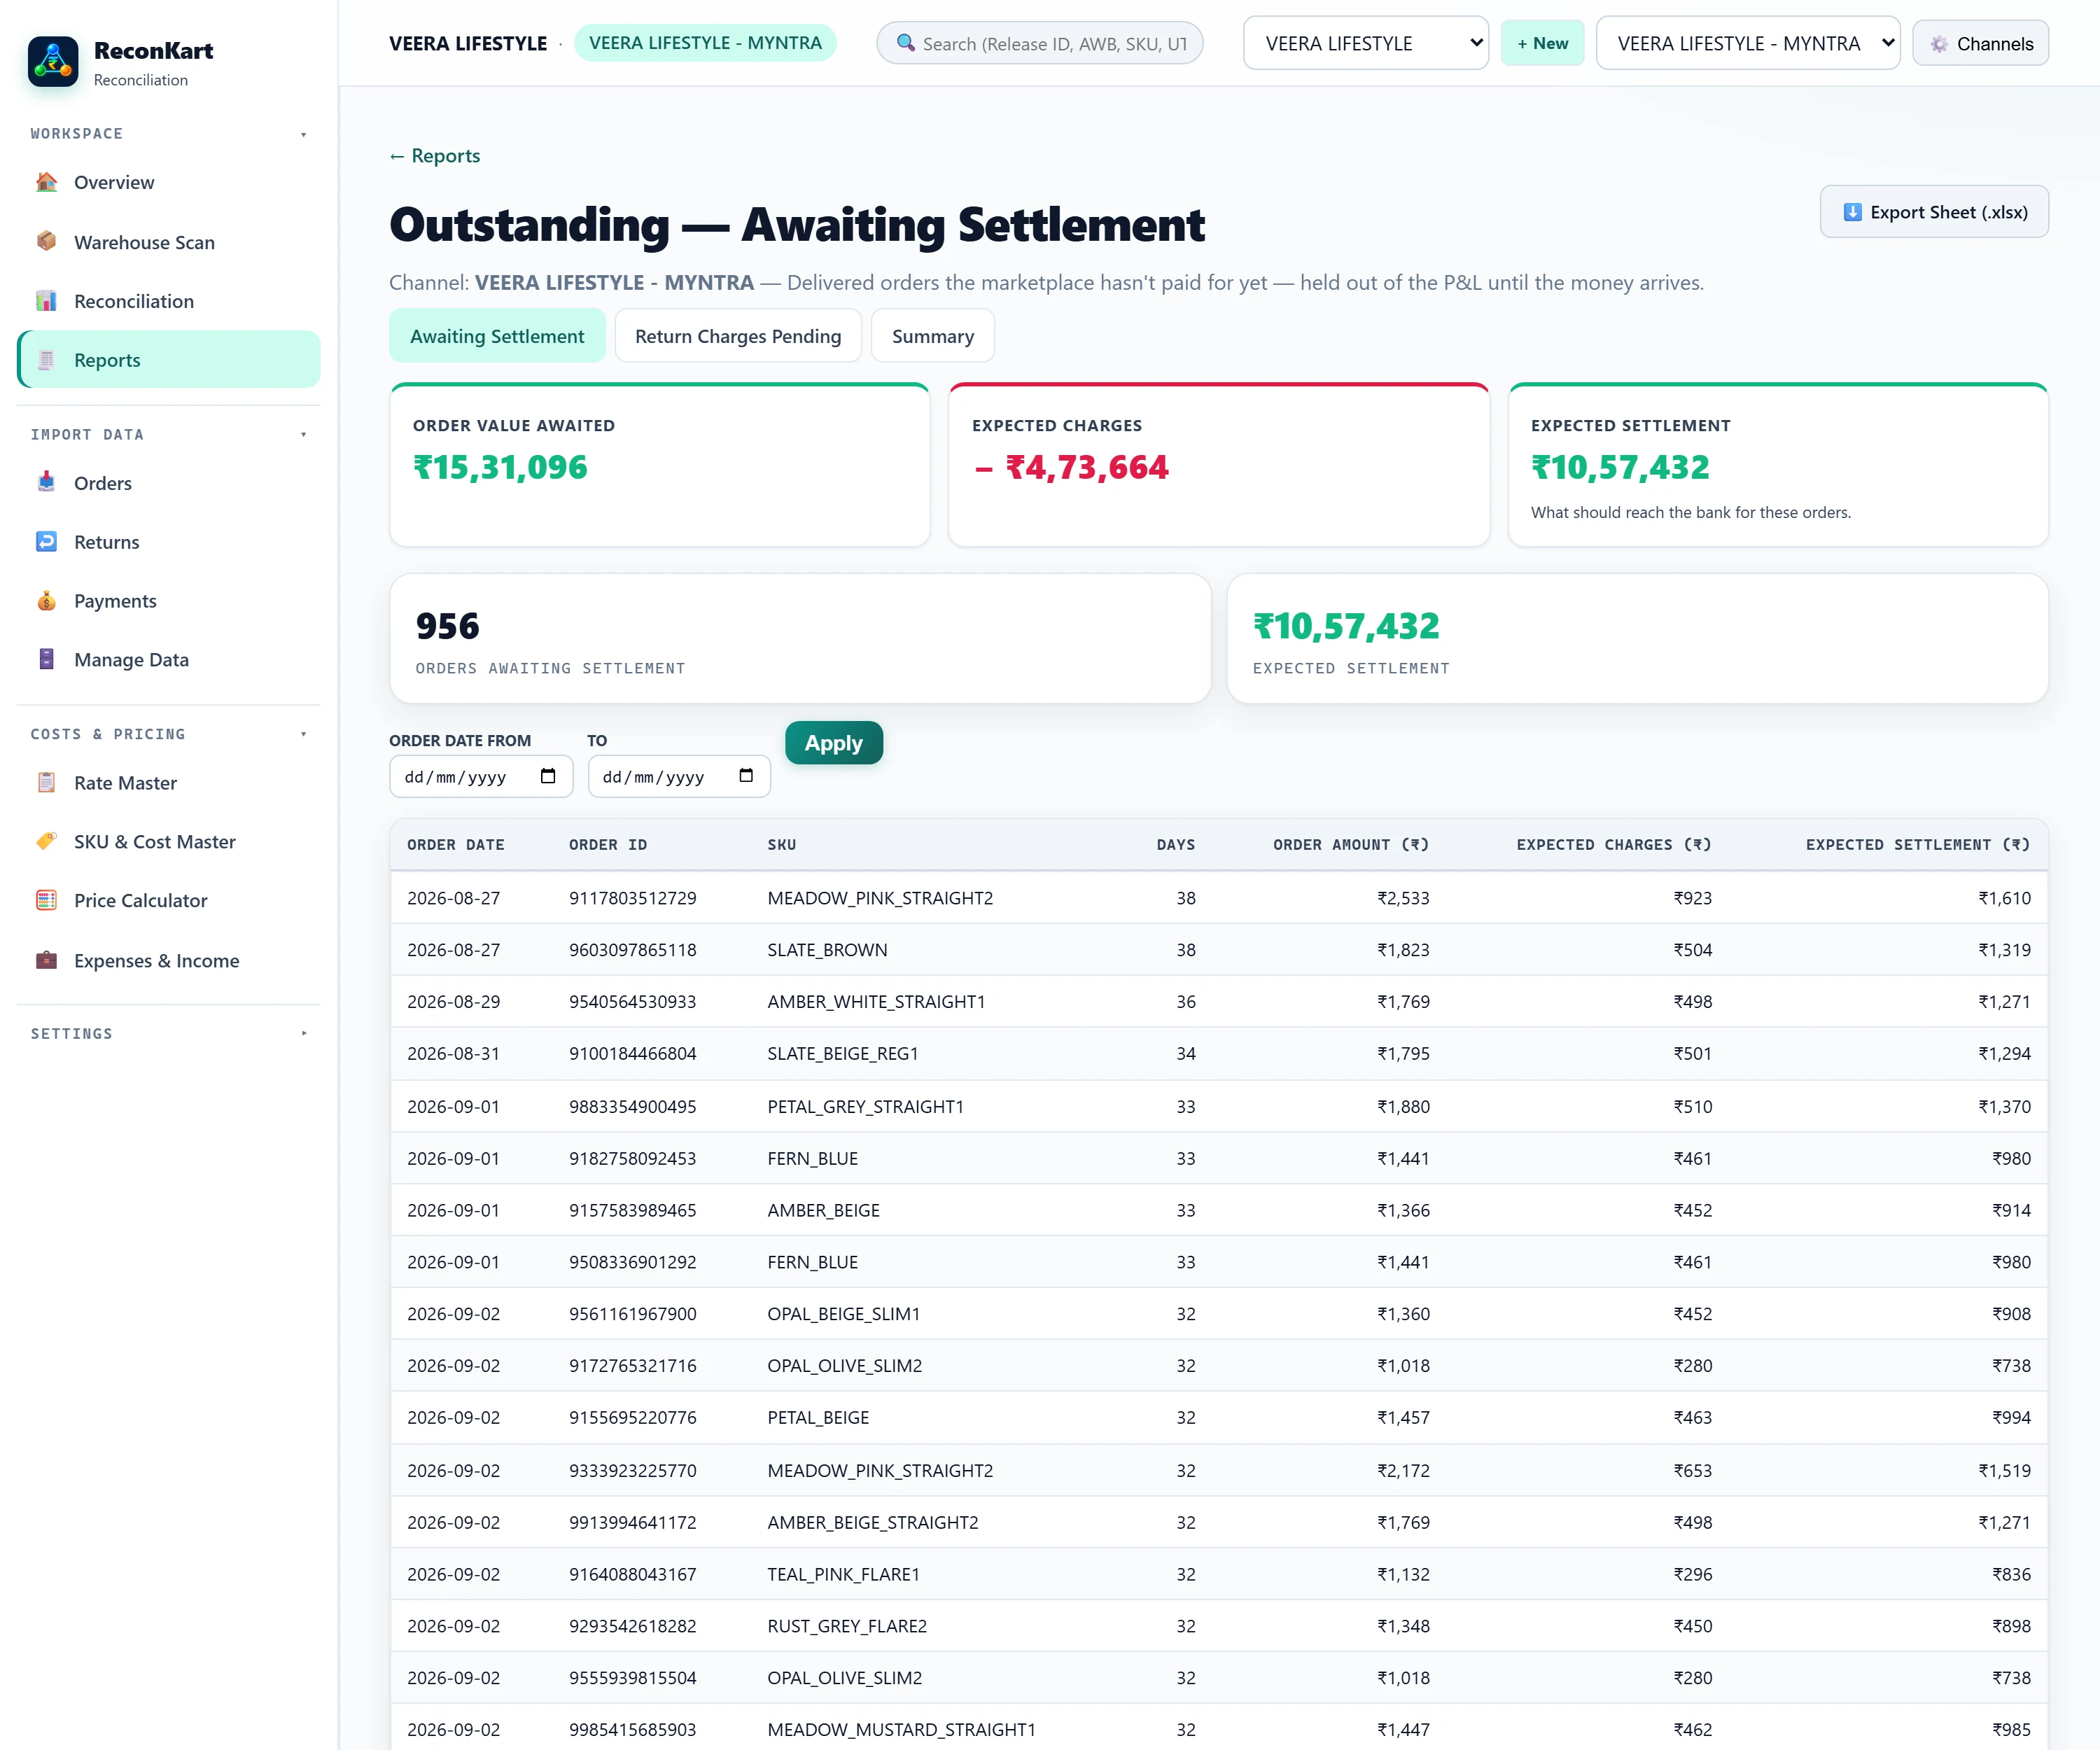Select order ID 9117803512729
This screenshot has height=1750, width=2100.
[x=632, y=898]
